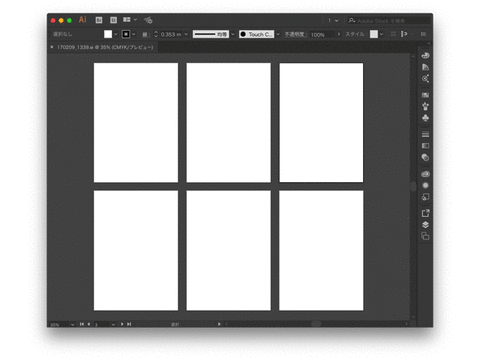The height and width of the screenshot is (360, 480).
Task: Open the Color Guide panel icon
Action: (x=425, y=67)
